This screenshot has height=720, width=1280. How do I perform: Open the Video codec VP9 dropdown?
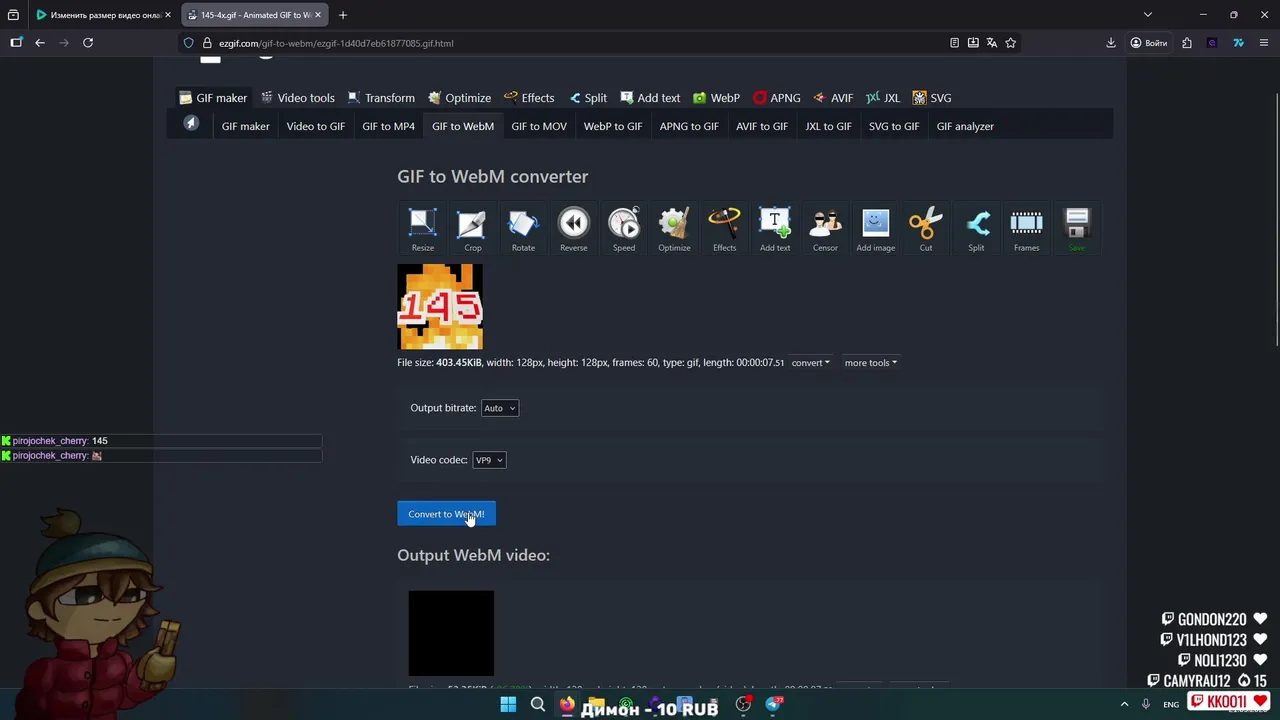489,460
